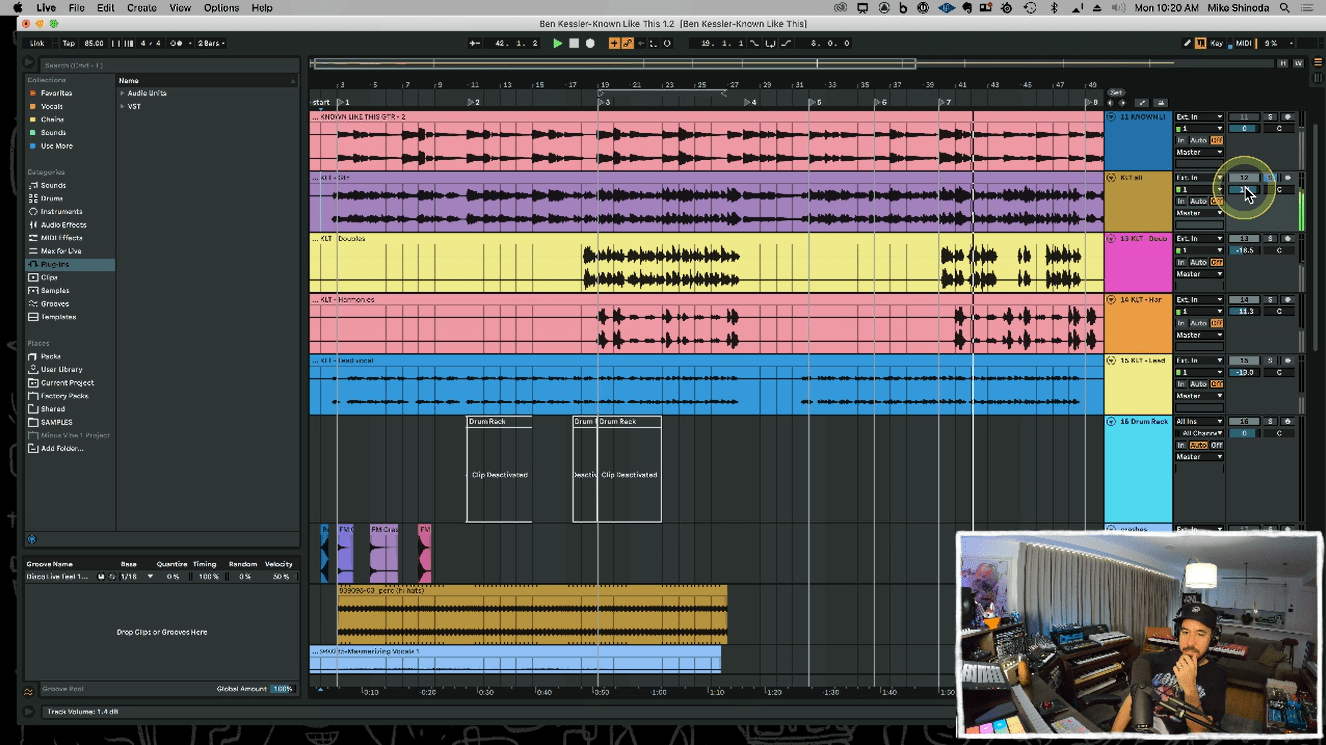Screen dimensions: 1326x745
Task: Open the Options menu
Action: point(221,8)
